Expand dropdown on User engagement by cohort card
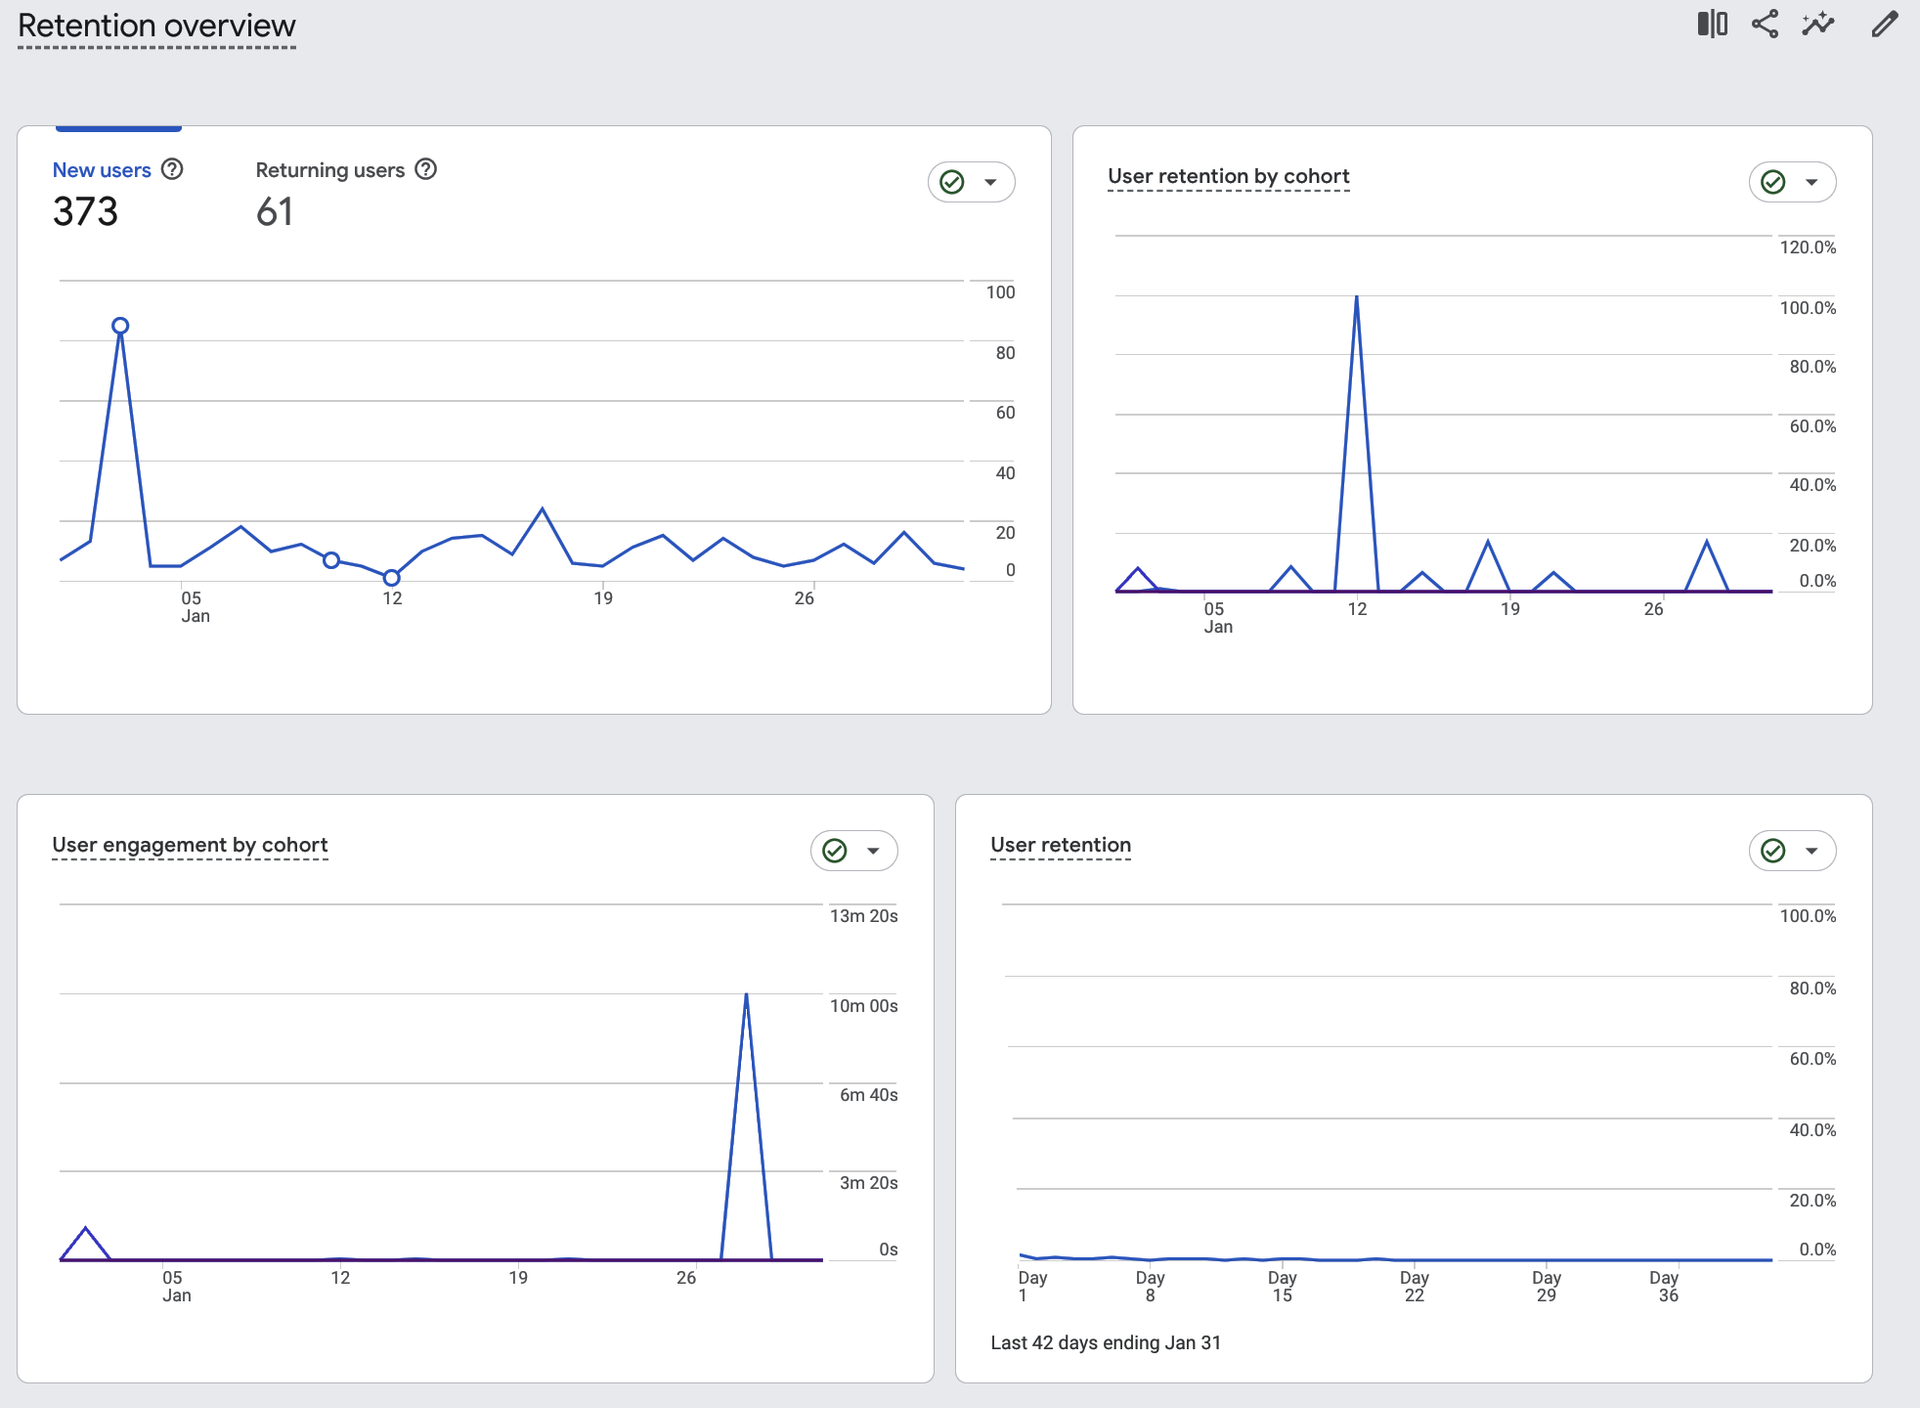Screen dimensions: 1920x1408 click(x=873, y=851)
